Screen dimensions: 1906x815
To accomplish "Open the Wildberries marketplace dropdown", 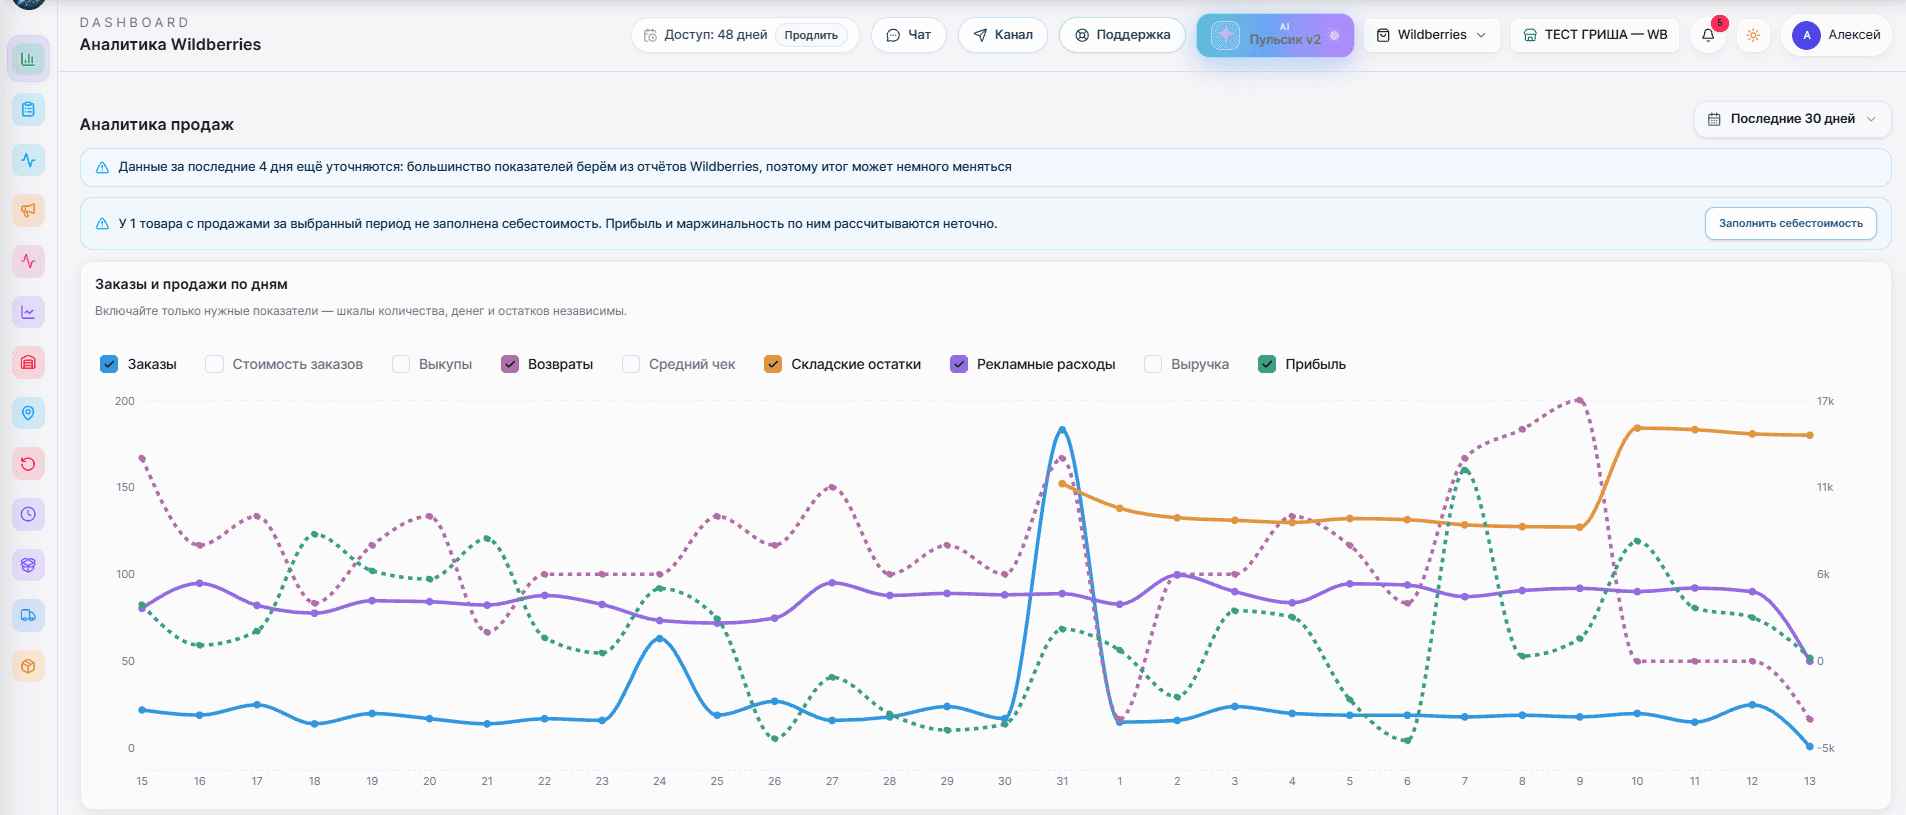I will [x=1432, y=35].
